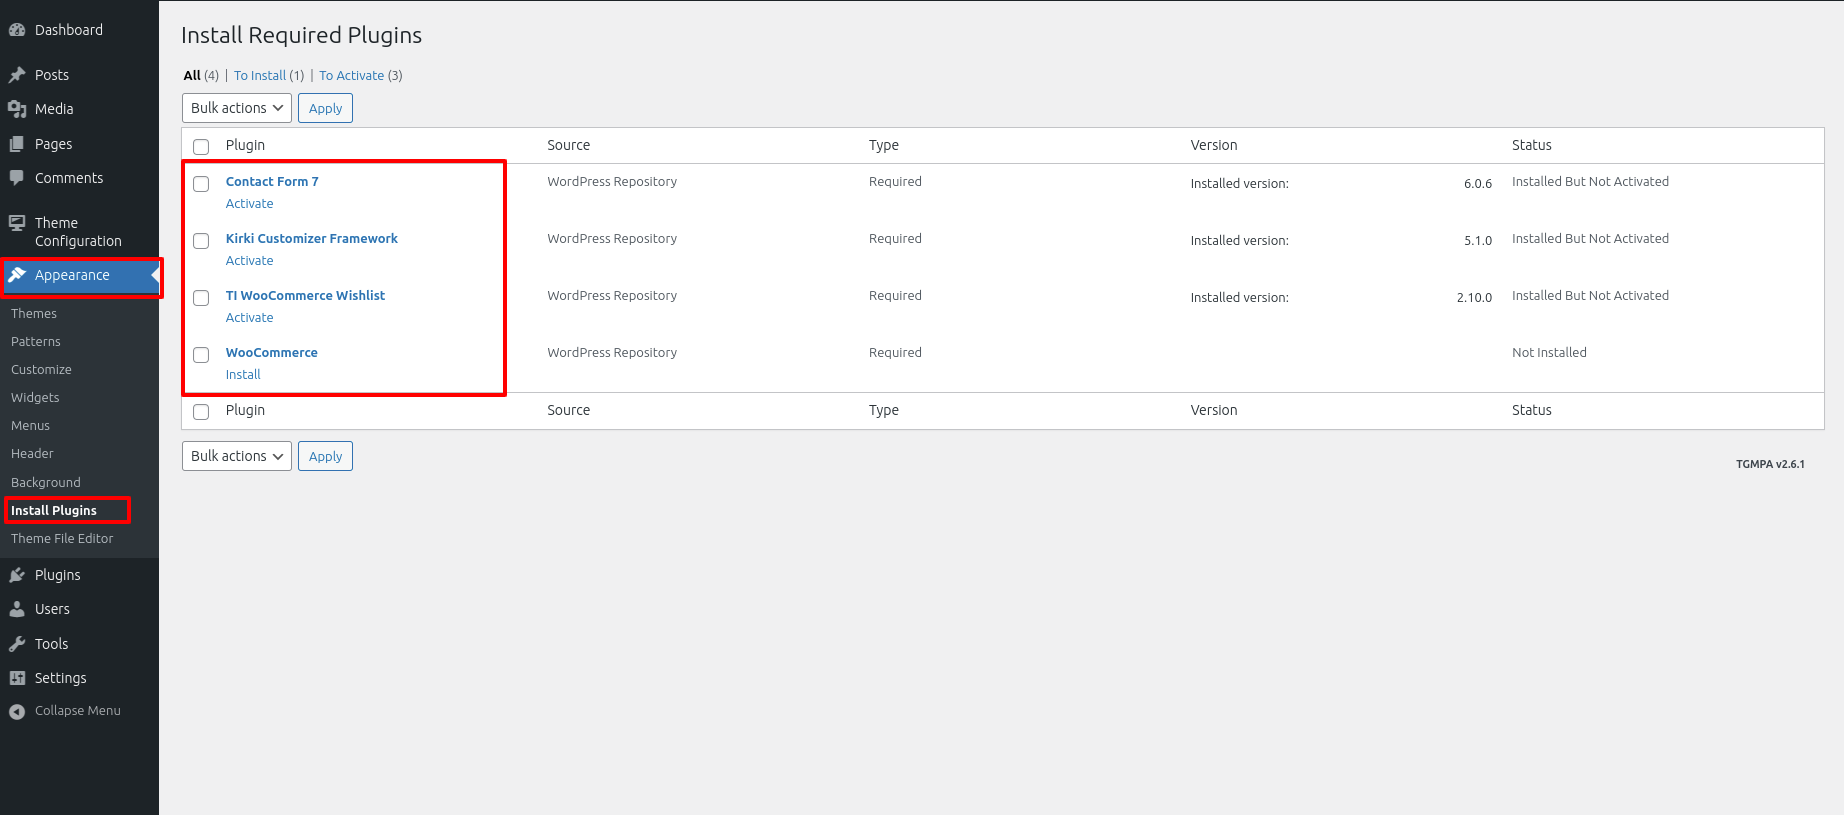Open the top Bulk actions dropdown
This screenshot has height=815, width=1844.
pyautogui.click(x=237, y=108)
